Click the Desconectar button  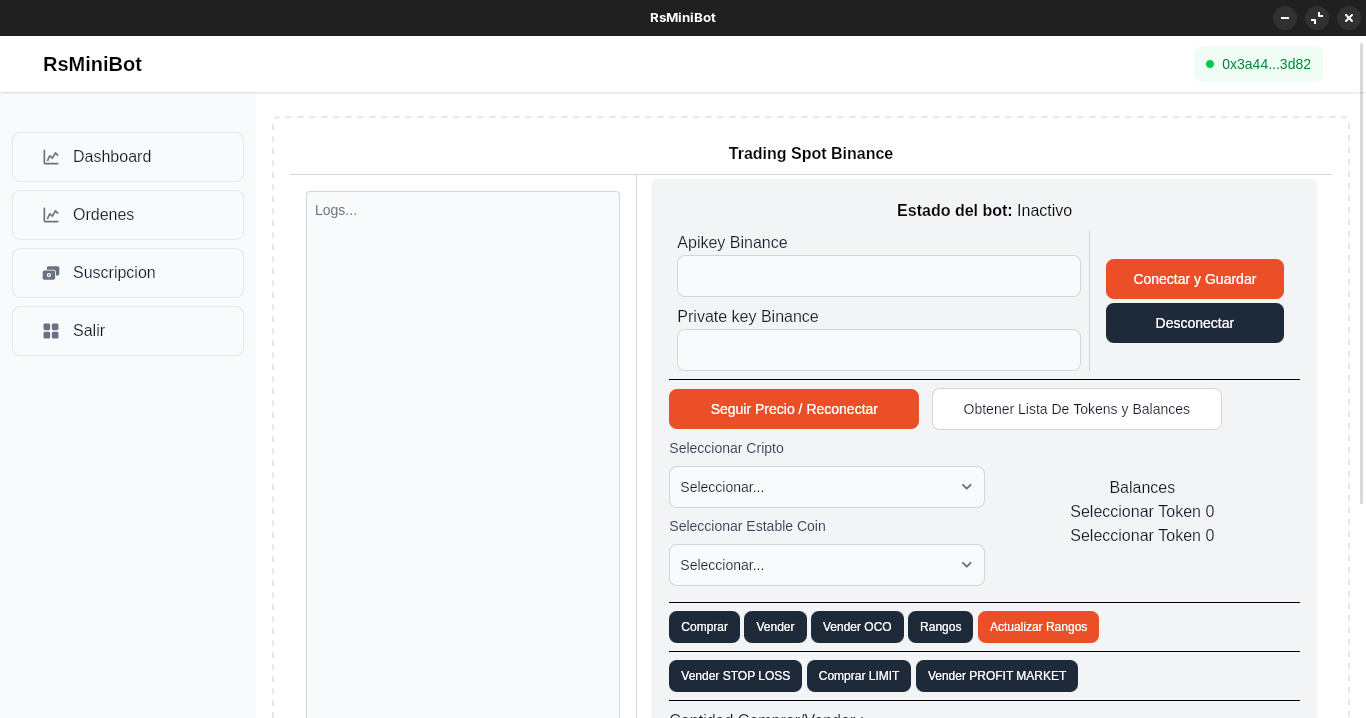point(1194,323)
